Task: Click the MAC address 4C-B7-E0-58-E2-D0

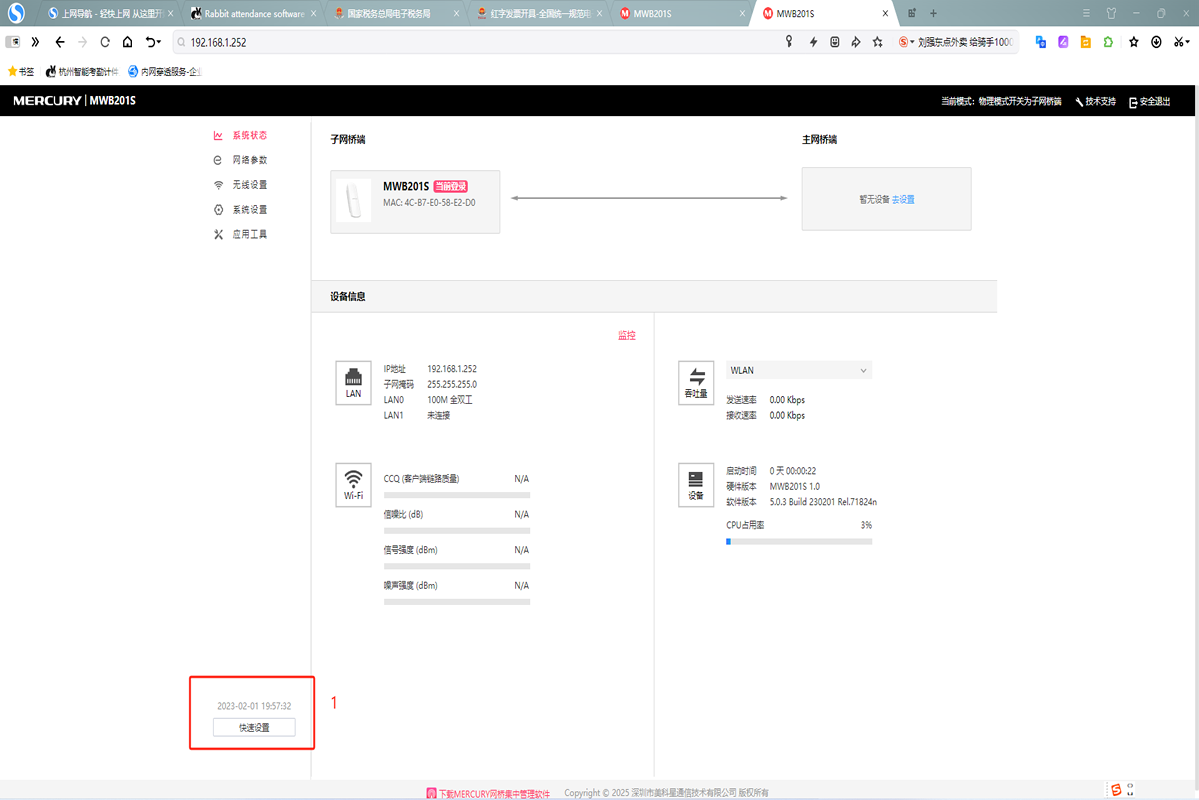Action: point(429,203)
